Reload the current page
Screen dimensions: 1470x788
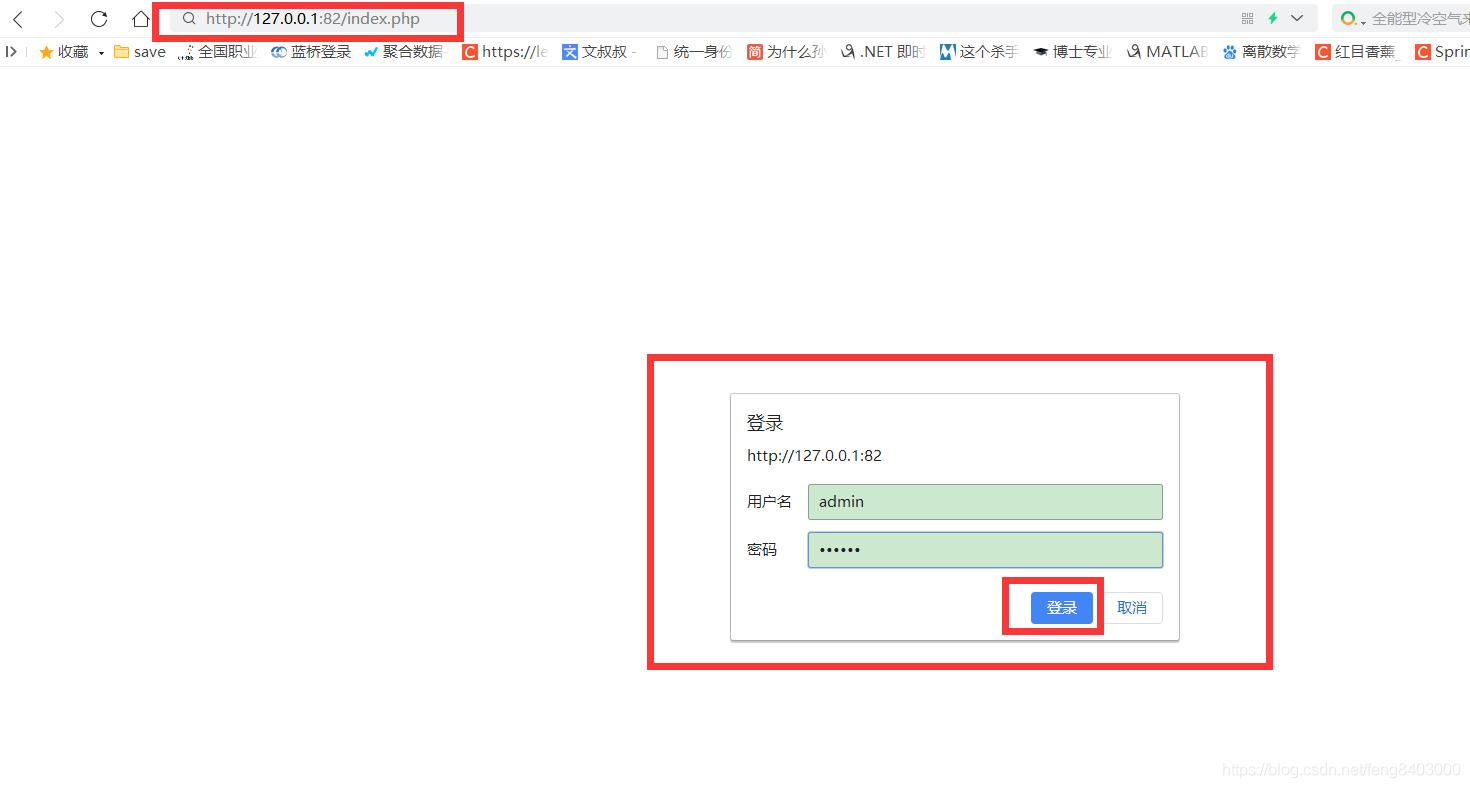point(98,18)
